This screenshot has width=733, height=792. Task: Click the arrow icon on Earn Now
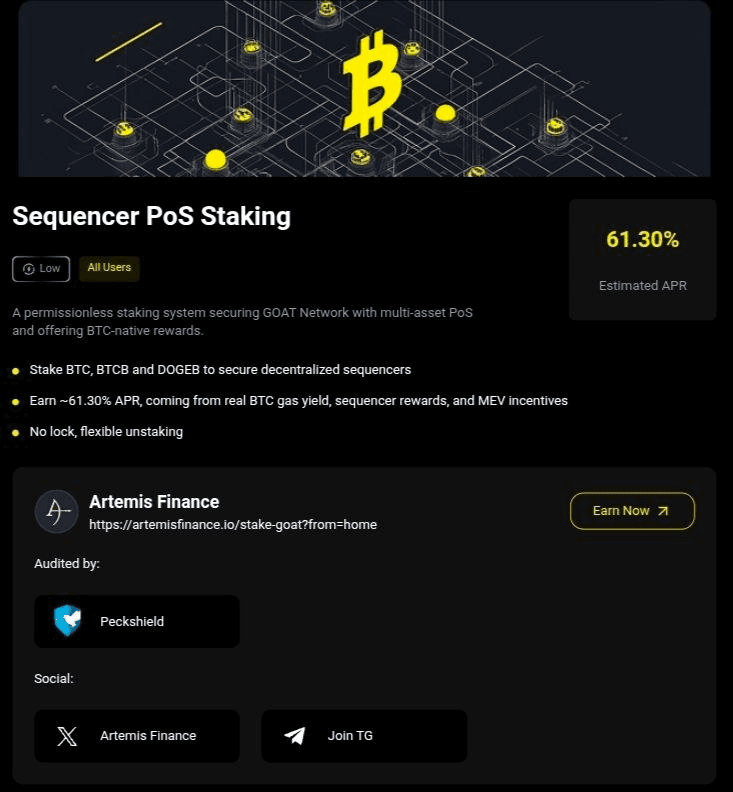(663, 511)
